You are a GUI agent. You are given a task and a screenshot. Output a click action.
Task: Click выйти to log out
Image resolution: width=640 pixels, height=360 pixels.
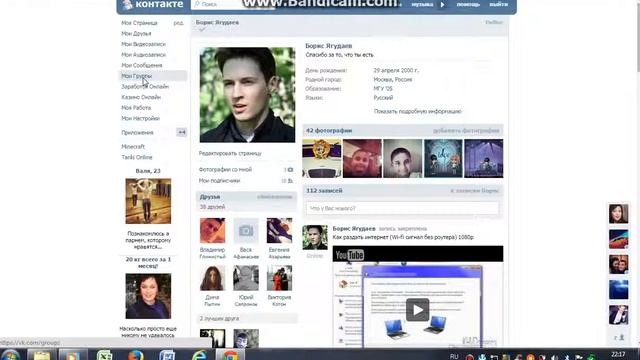tap(498, 4)
